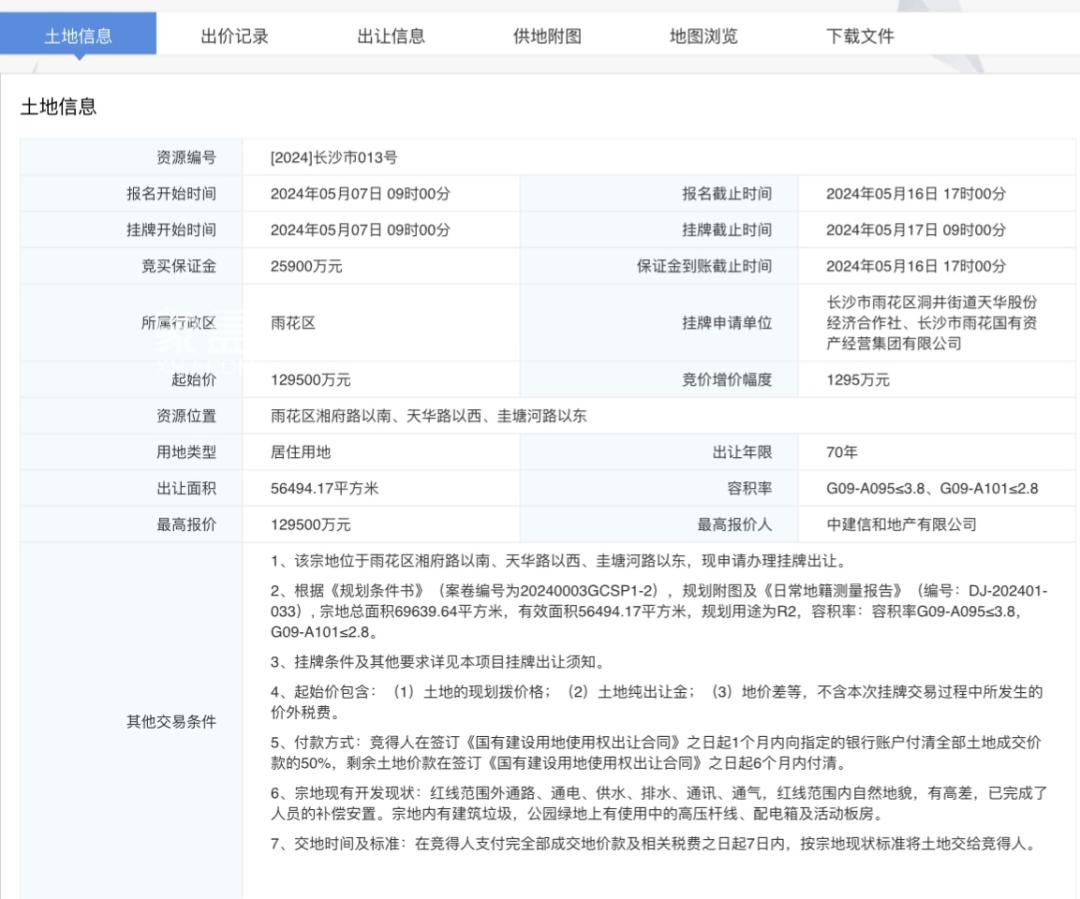Image resolution: width=1080 pixels, height=899 pixels.
Task: Click the 挂牌申请单位 applicant name text
Action: coord(931,322)
